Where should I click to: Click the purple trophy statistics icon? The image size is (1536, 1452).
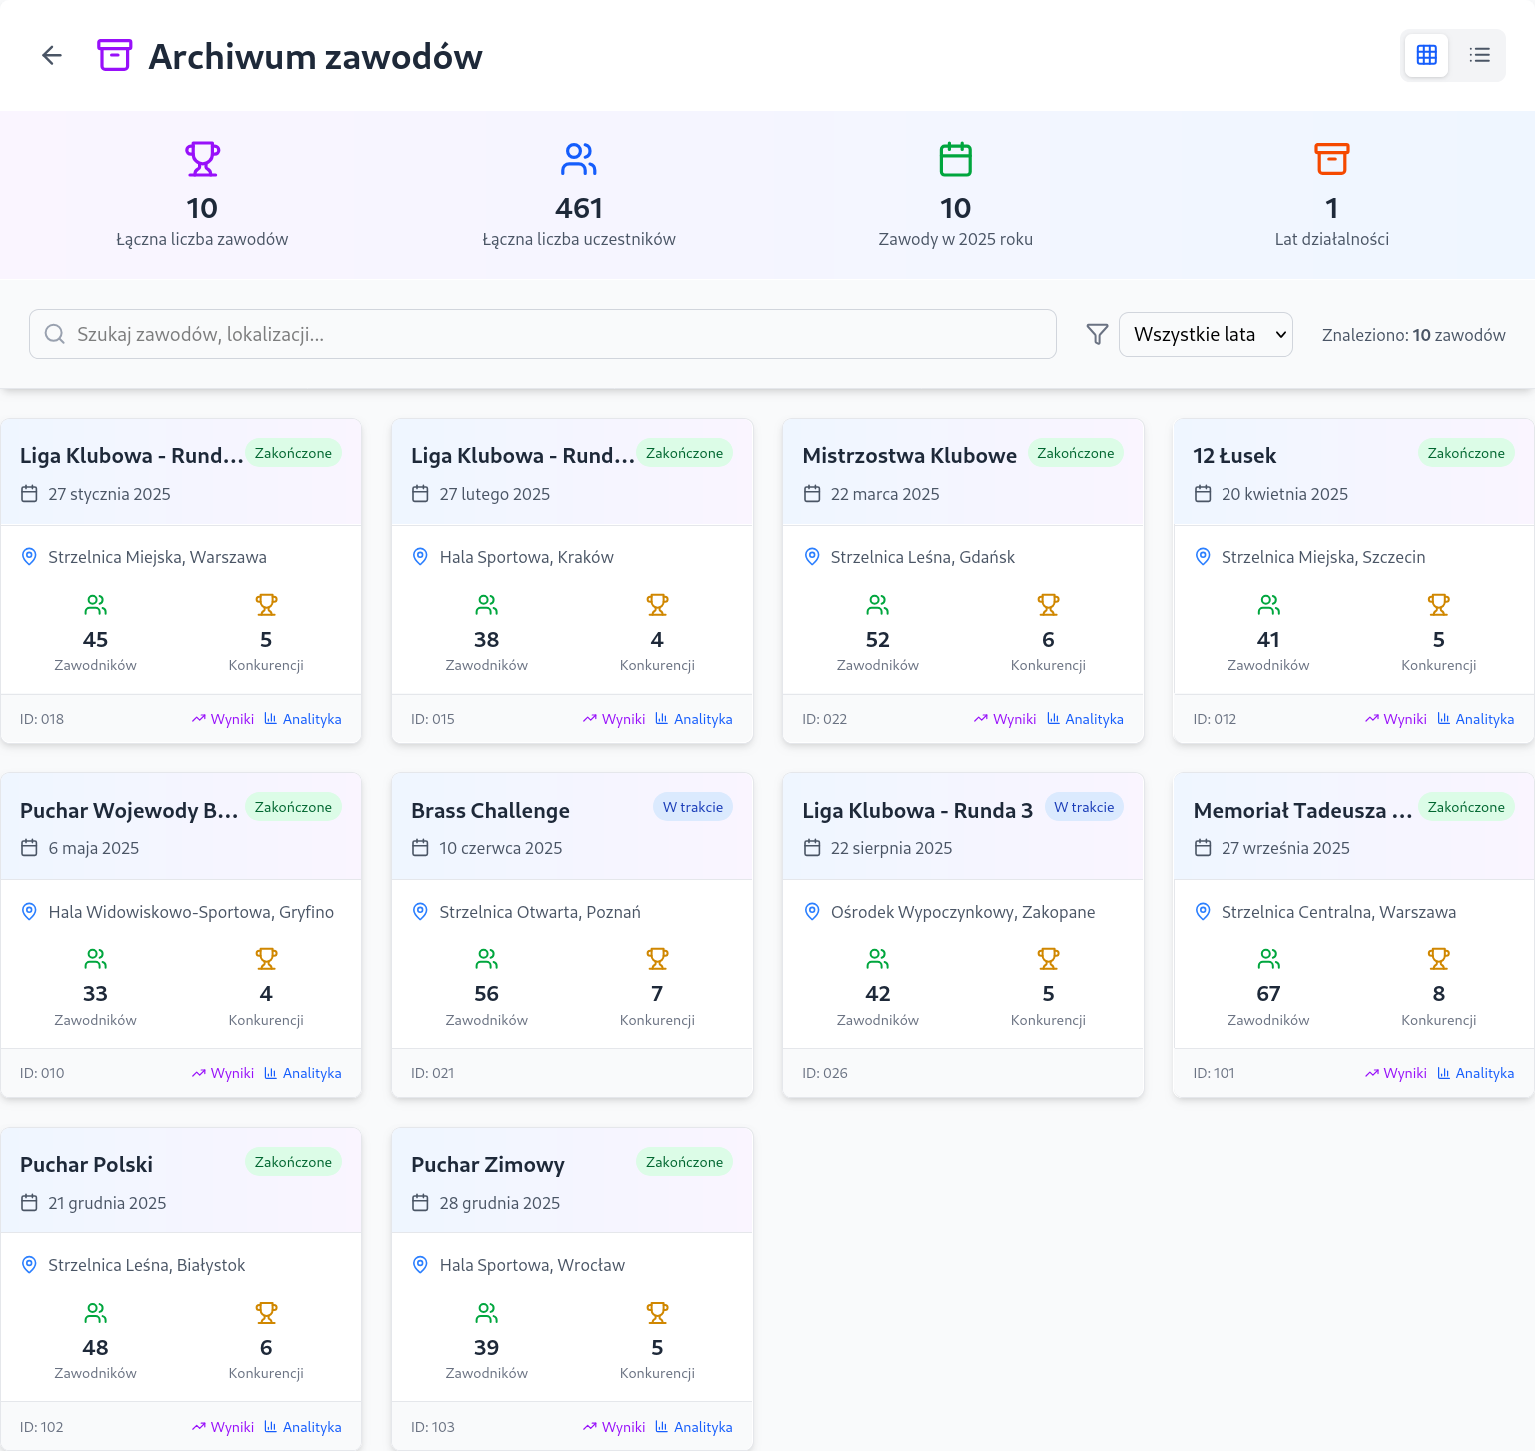(x=202, y=159)
